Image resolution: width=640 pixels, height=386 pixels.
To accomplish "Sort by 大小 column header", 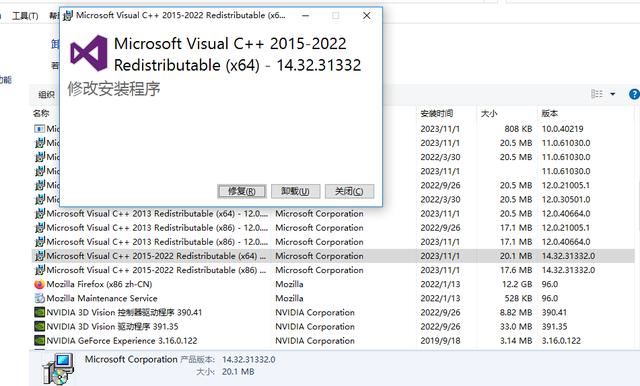I will [489, 113].
